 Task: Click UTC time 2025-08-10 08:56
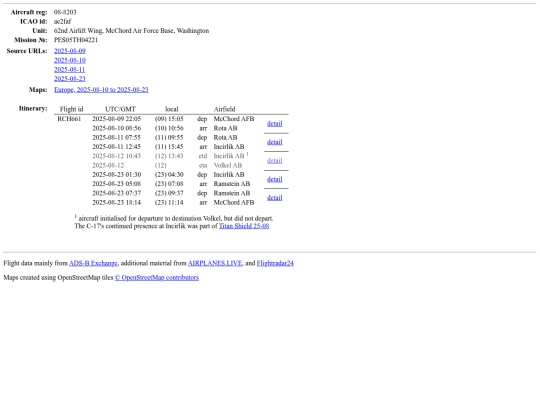(116, 128)
